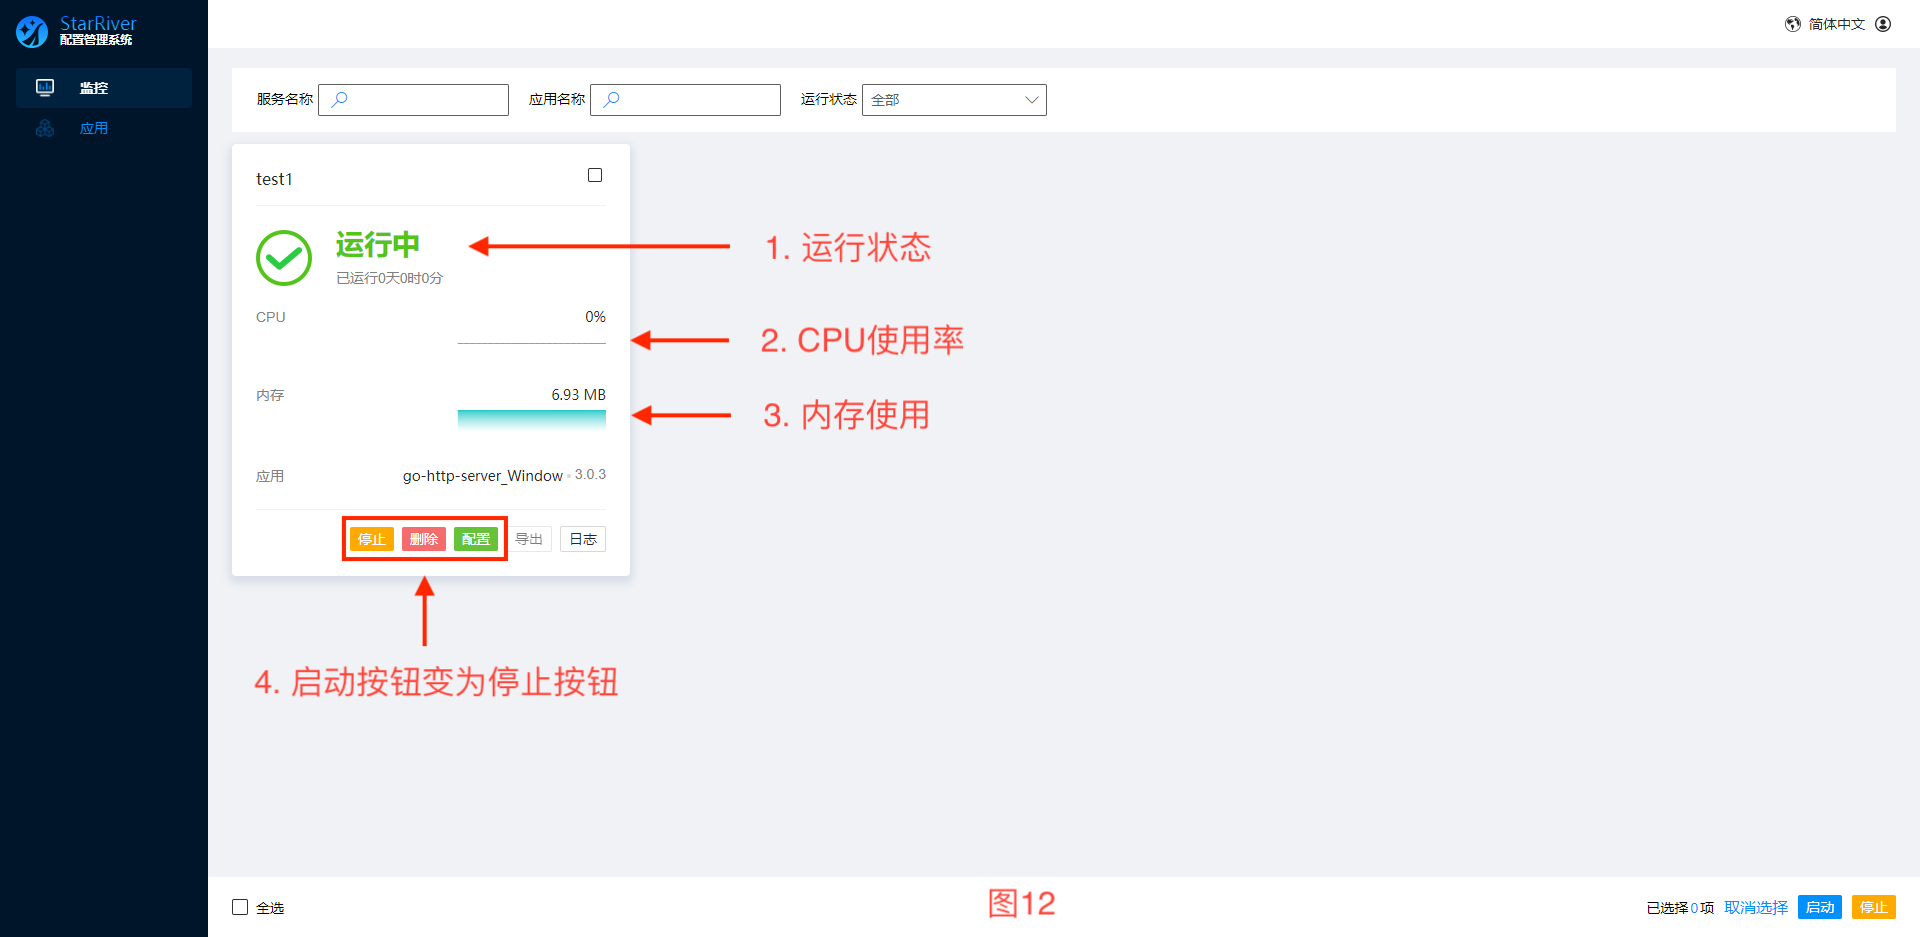The height and width of the screenshot is (937, 1920).
Task: Click the 运行中 status text
Action: tap(378, 245)
